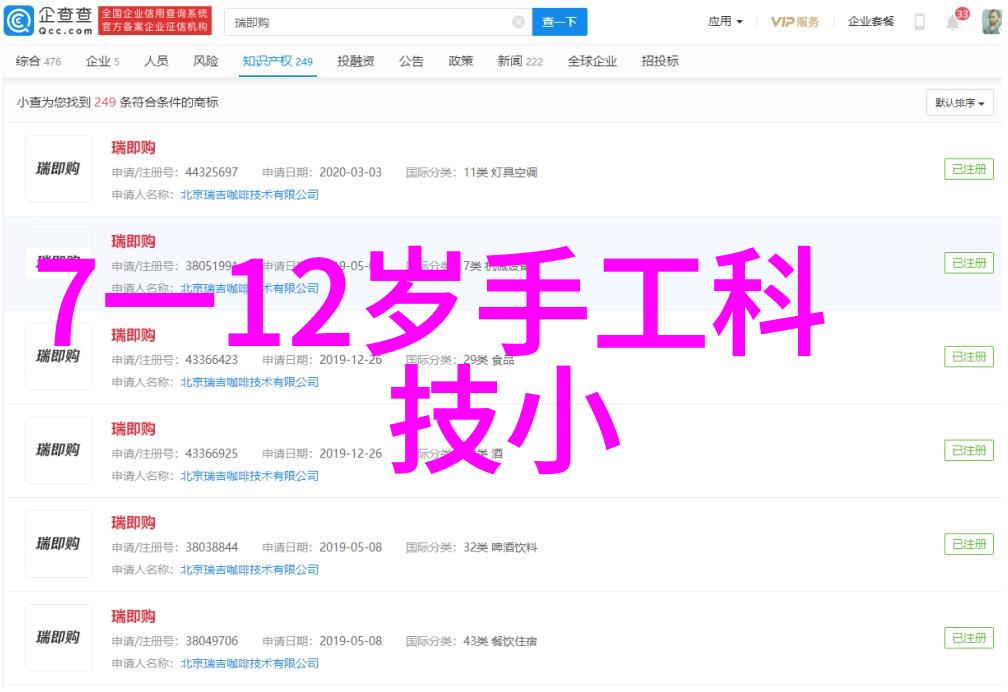
Task: Switch to the 综合 476 tab
Action: point(39,61)
